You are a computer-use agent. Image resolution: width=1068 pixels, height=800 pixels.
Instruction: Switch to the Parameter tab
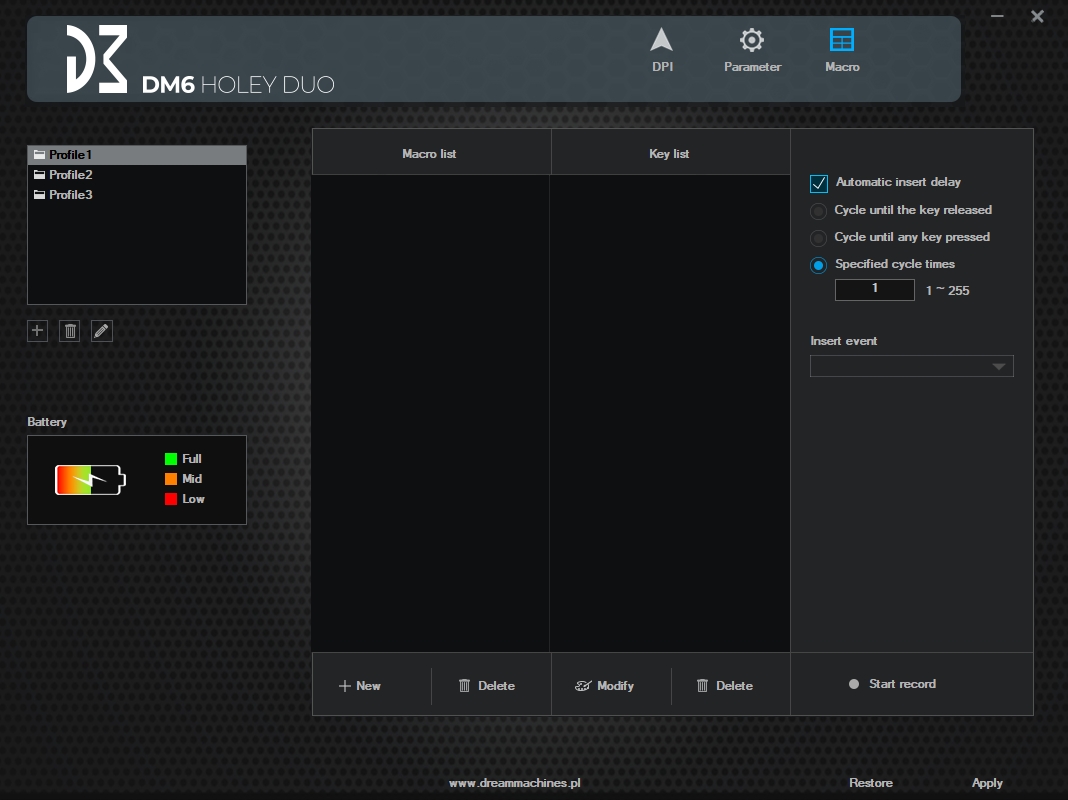[752, 50]
